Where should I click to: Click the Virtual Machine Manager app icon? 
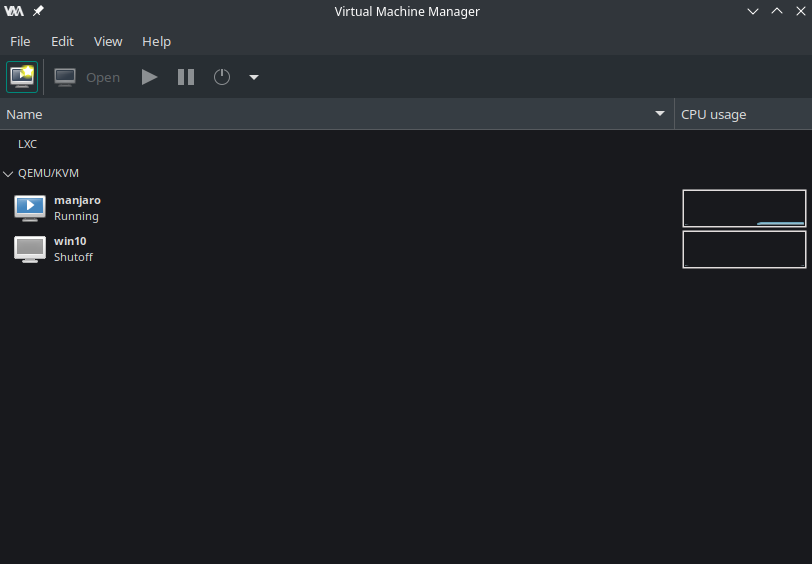pyautogui.click(x=14, y=11)
